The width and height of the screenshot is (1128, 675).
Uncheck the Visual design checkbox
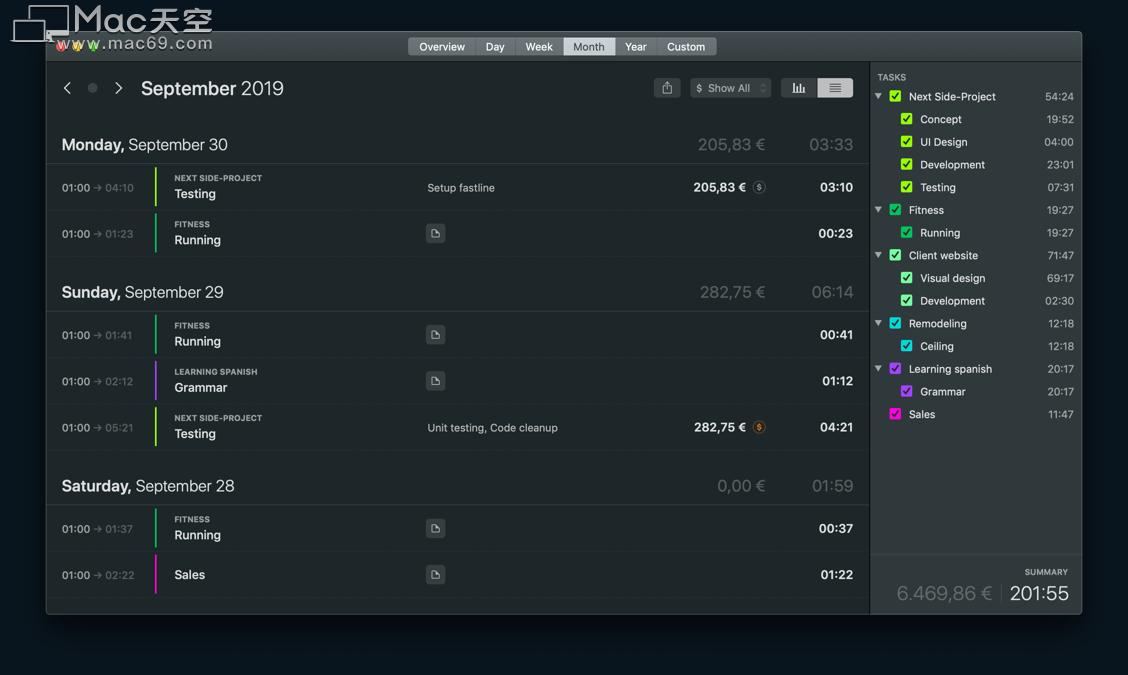coord(906,278)
